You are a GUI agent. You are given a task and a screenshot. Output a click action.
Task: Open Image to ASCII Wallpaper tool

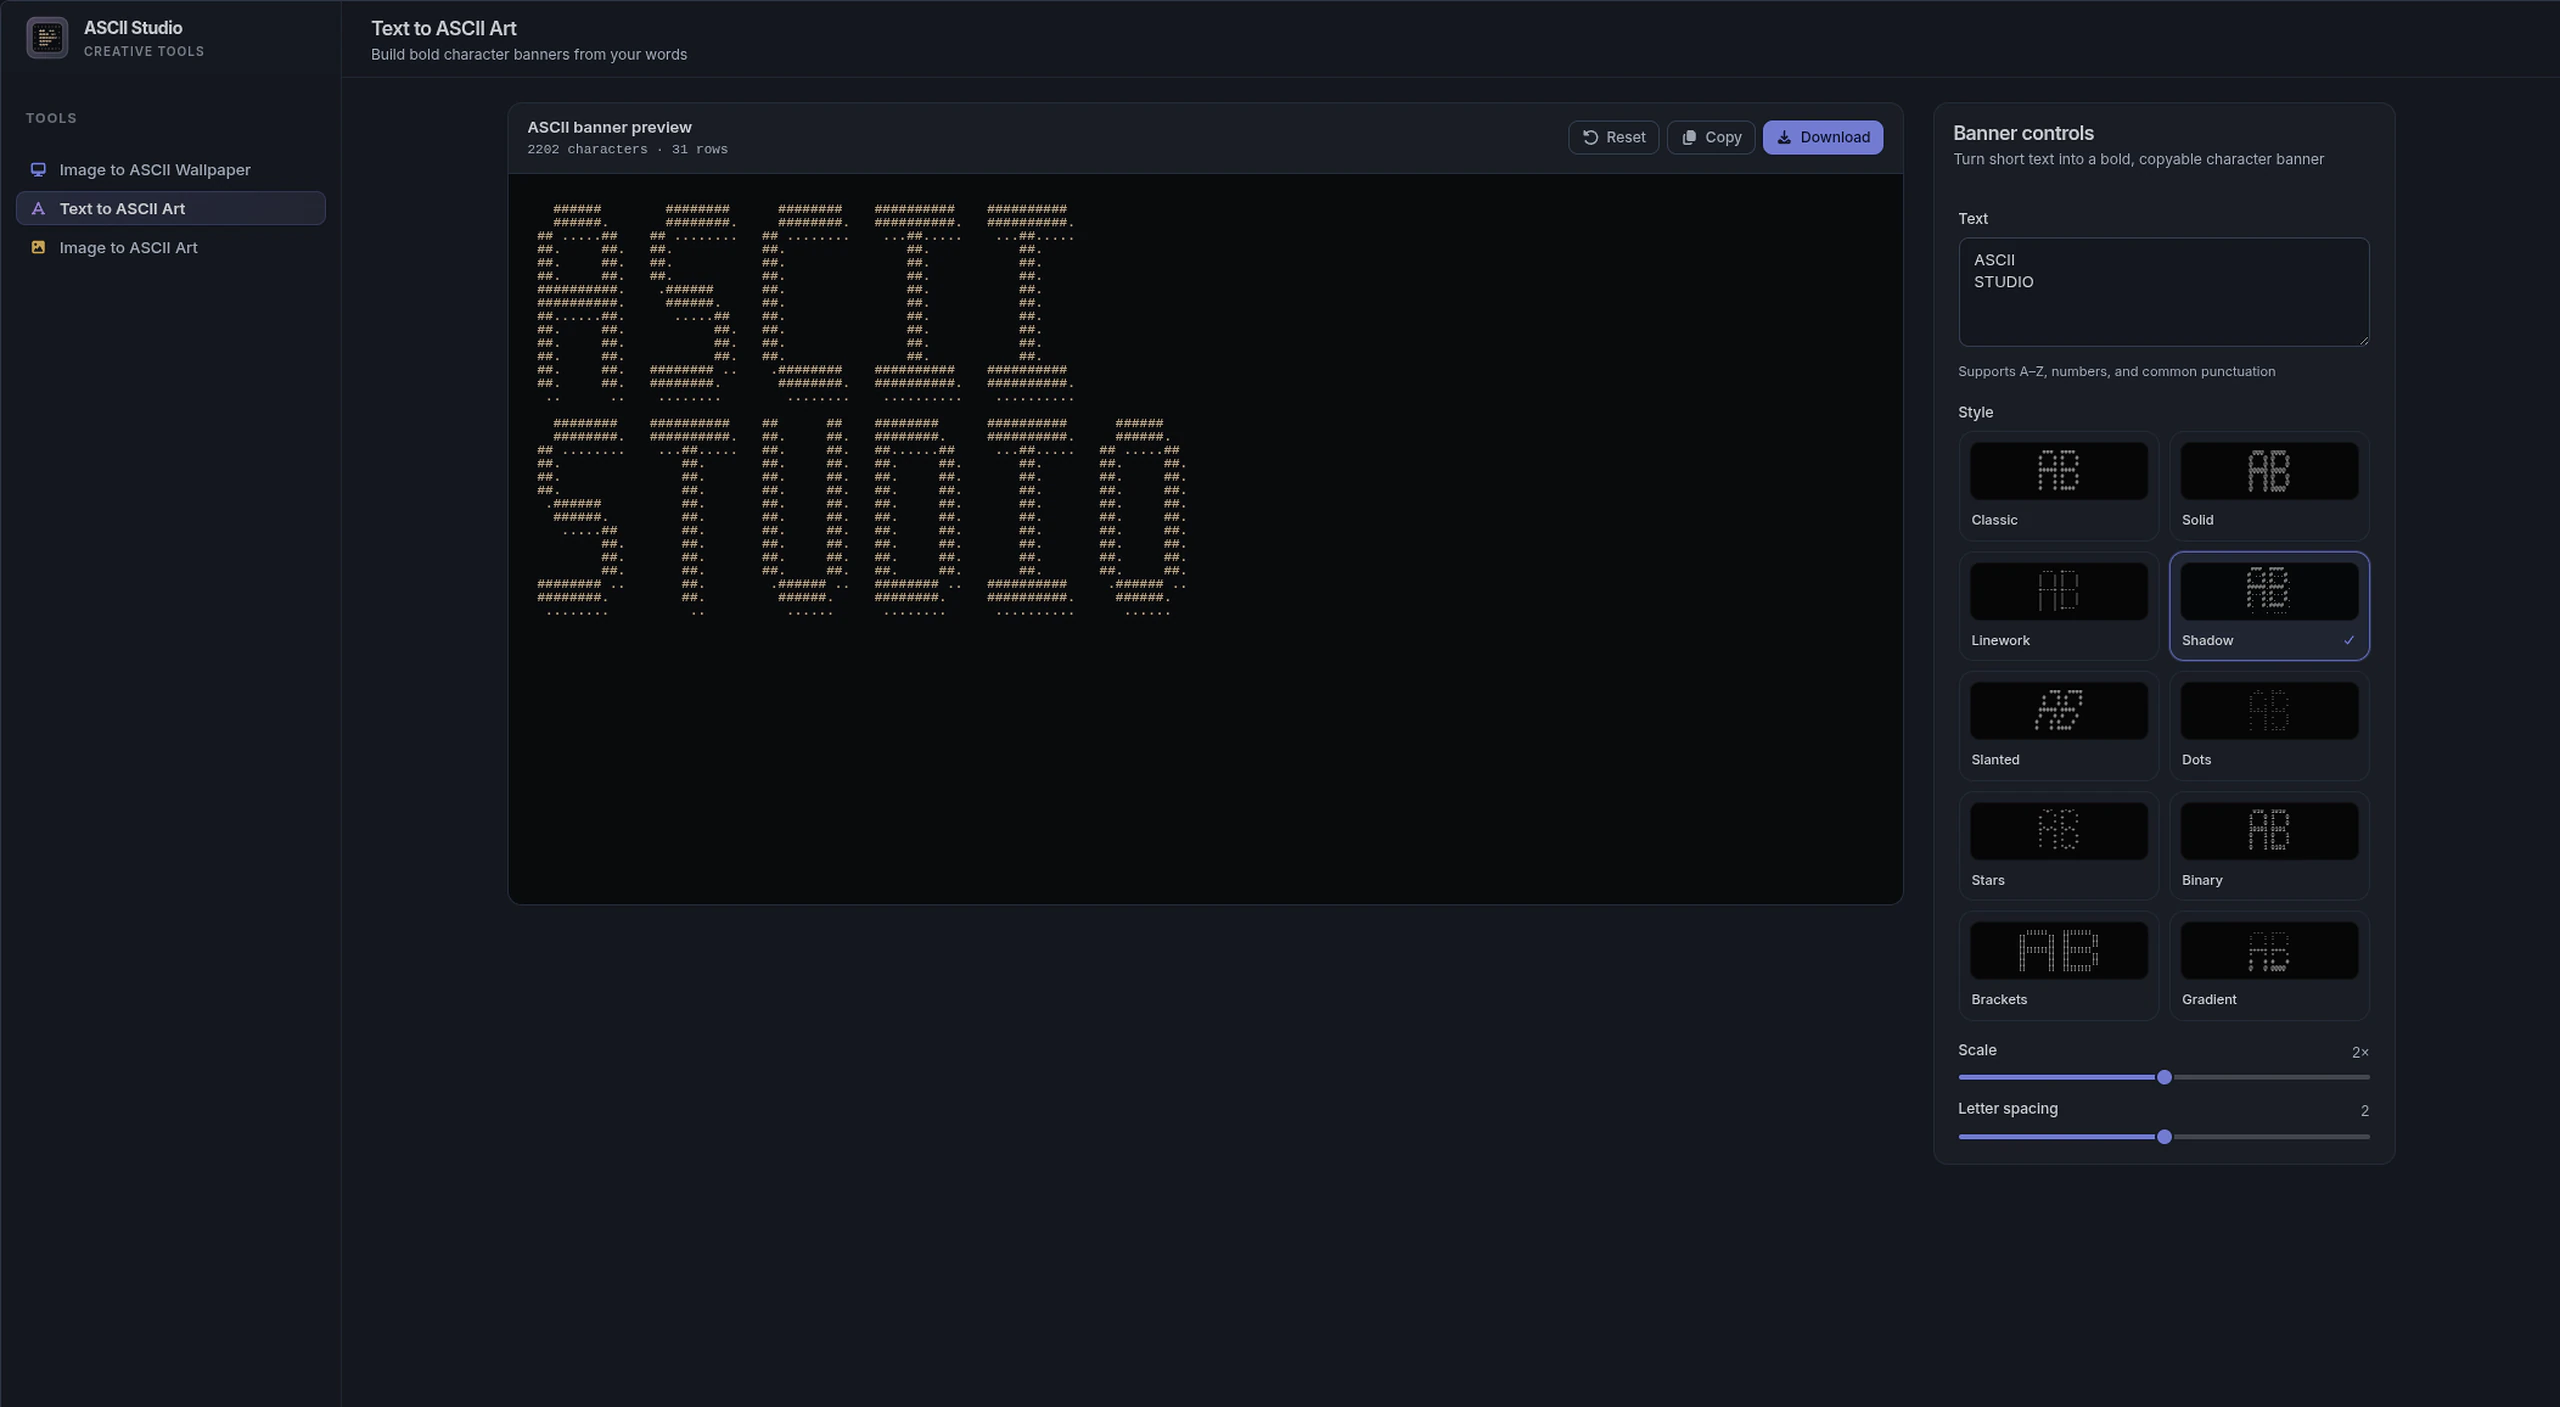pos(171,169)
